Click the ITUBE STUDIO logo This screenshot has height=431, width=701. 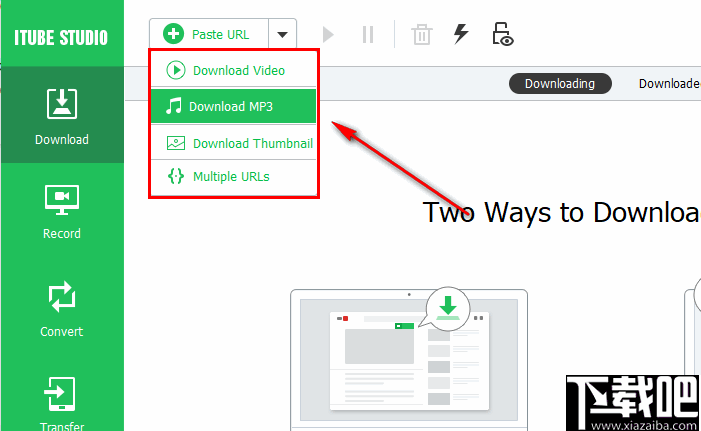tap(61, 38)
